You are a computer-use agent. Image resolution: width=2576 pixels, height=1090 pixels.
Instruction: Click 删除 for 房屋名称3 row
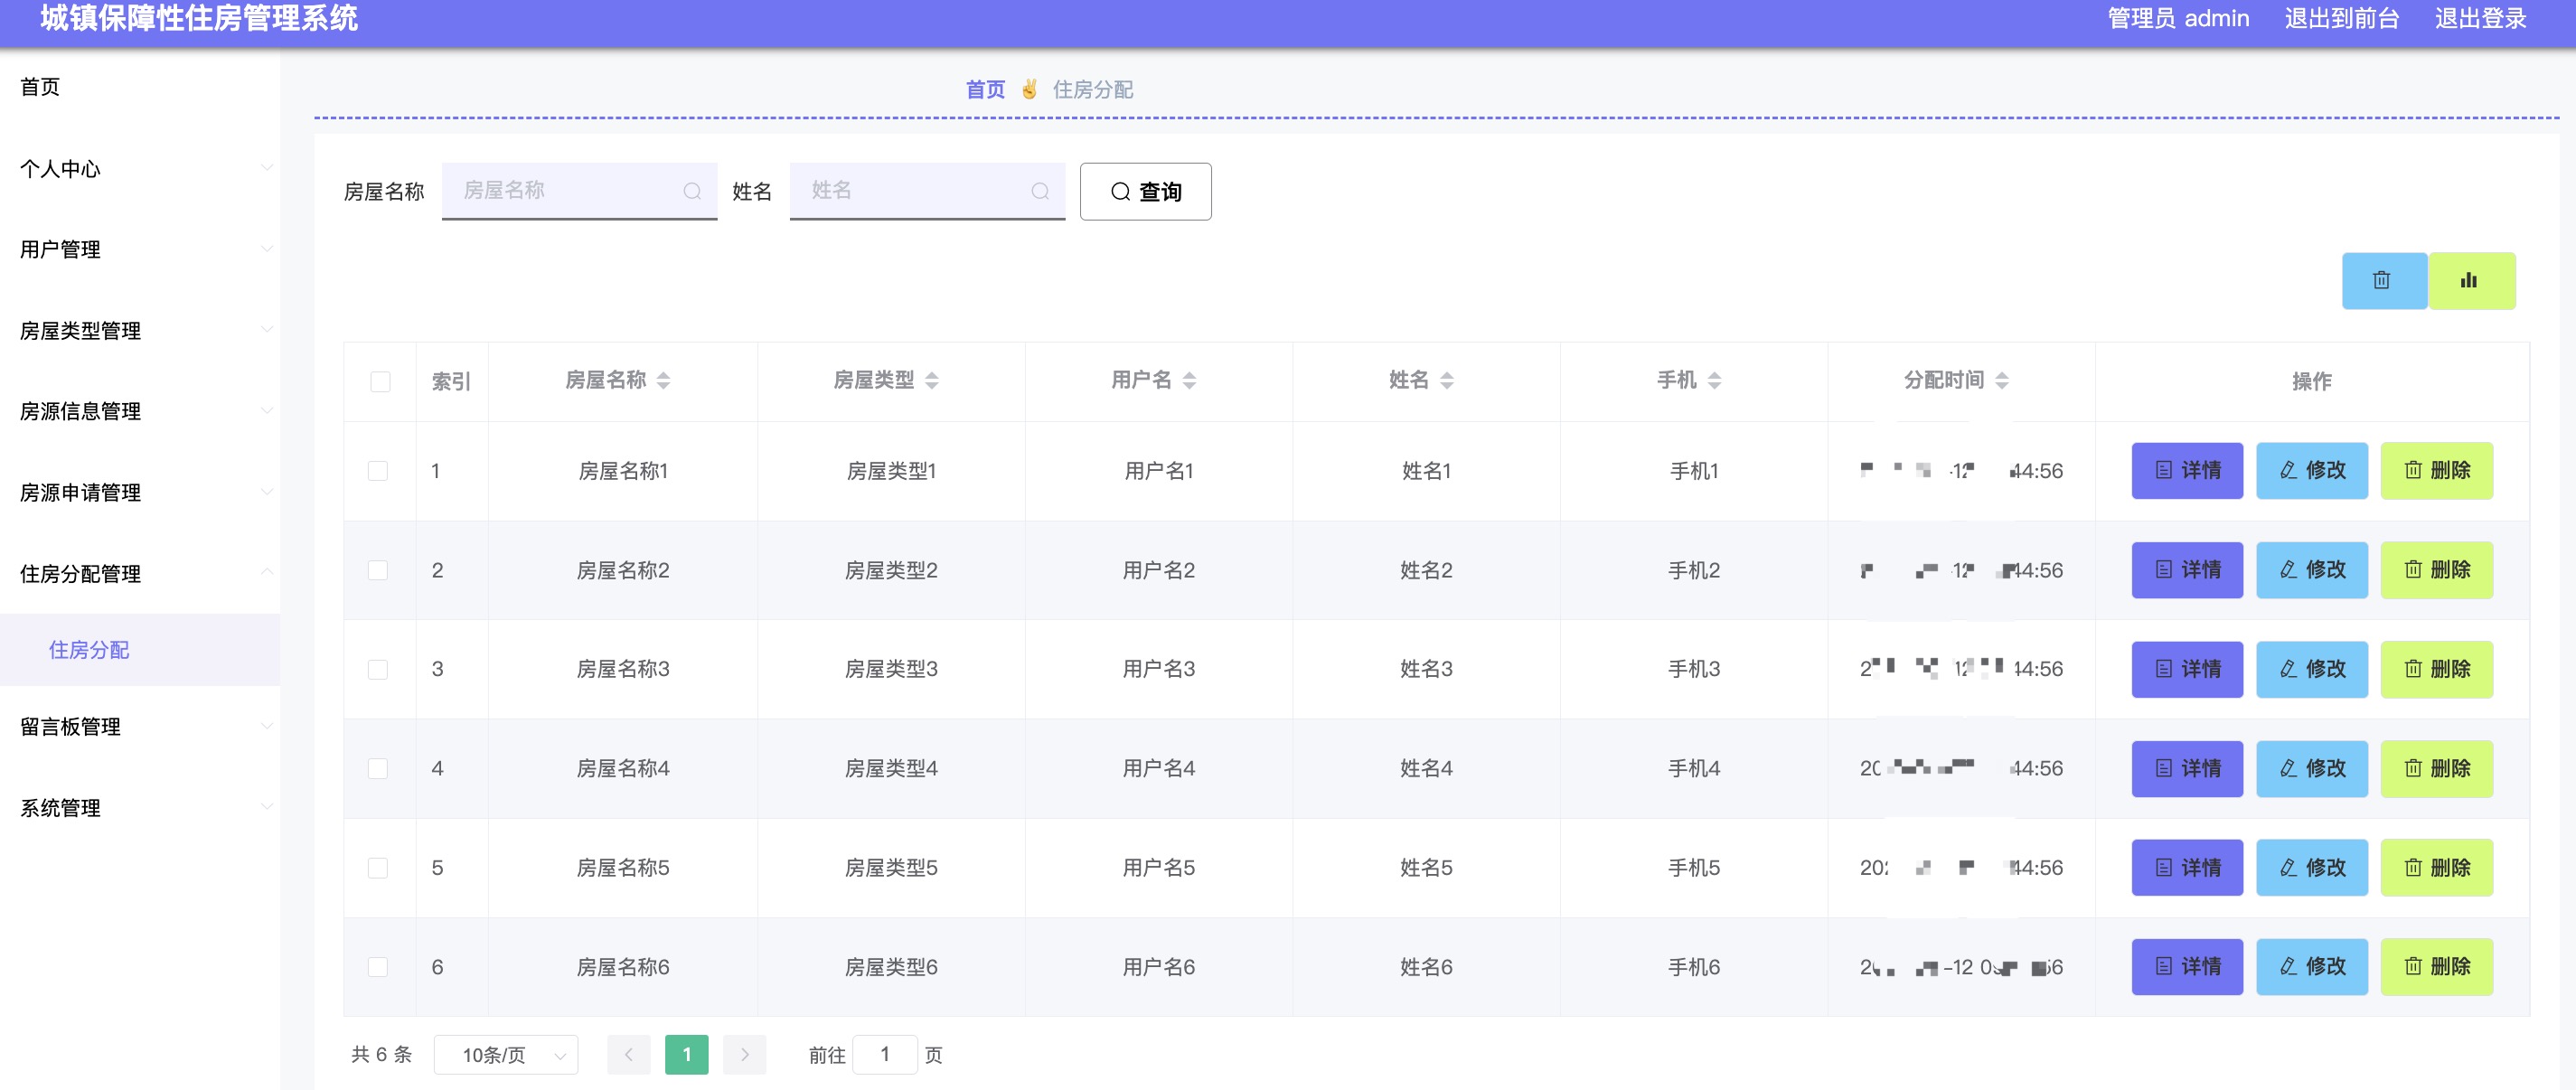pyautogui.click(x=2436, y=669)
